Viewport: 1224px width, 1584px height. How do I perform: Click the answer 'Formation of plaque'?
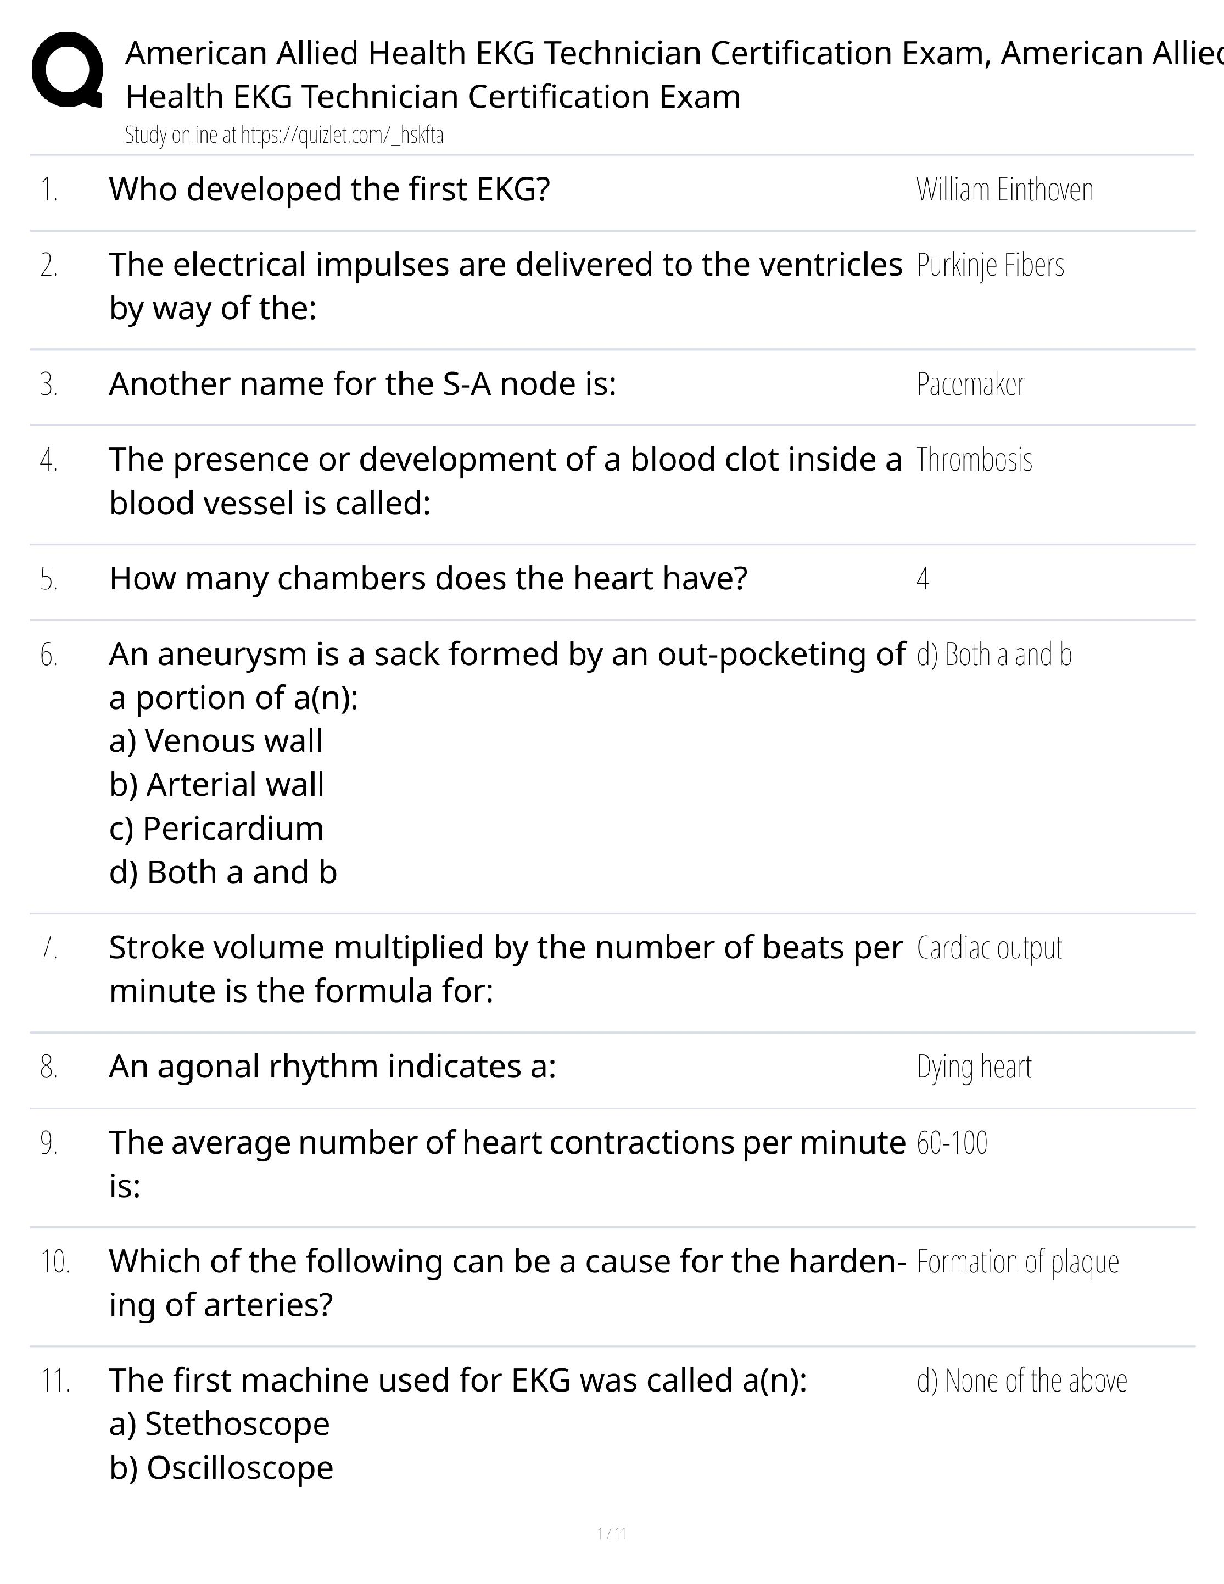coord(1017,1262)
